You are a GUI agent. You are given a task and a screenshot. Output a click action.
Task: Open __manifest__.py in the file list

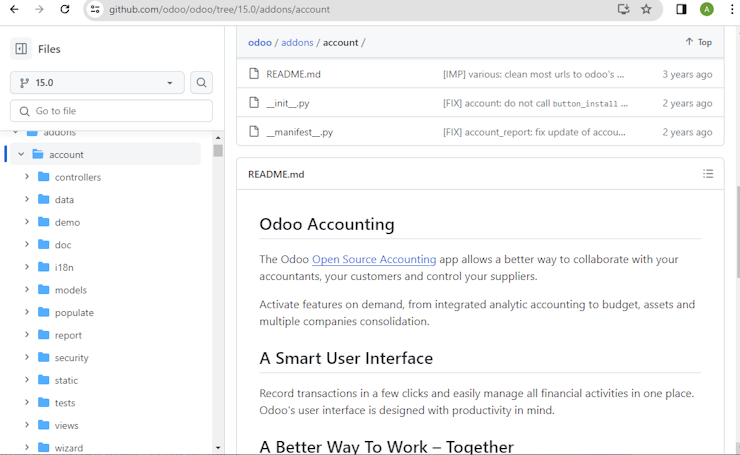(300, 132)
